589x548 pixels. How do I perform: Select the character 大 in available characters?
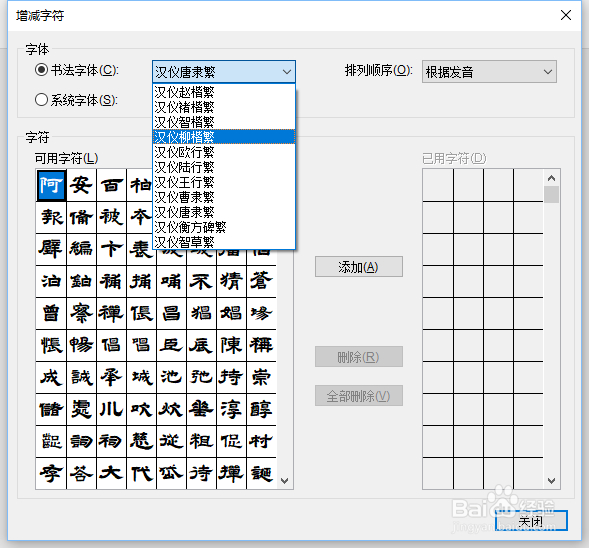click(x=112, y=473)
